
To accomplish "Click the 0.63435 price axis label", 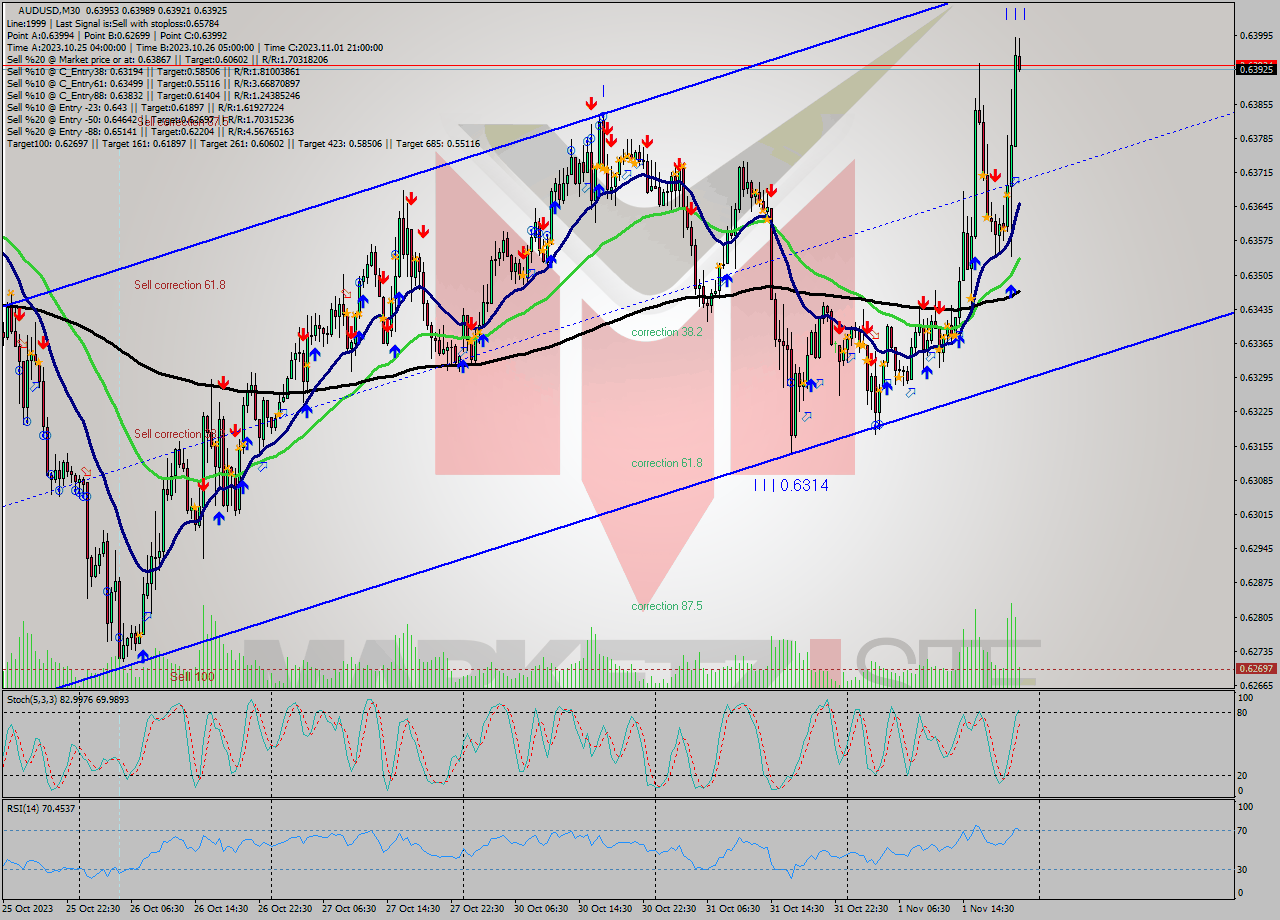I will 1256,309.
